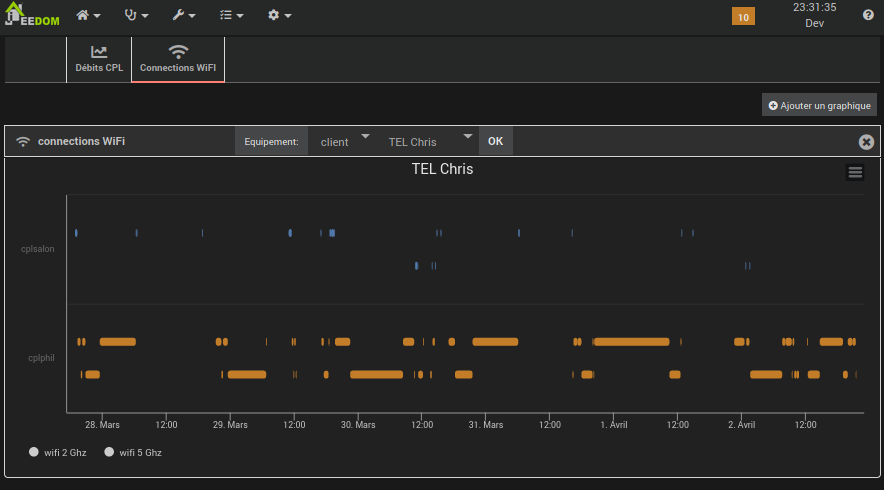Click the orange 10 messages badge
Image resolution: width=884 pixels, height=490 pixels.
743,17
